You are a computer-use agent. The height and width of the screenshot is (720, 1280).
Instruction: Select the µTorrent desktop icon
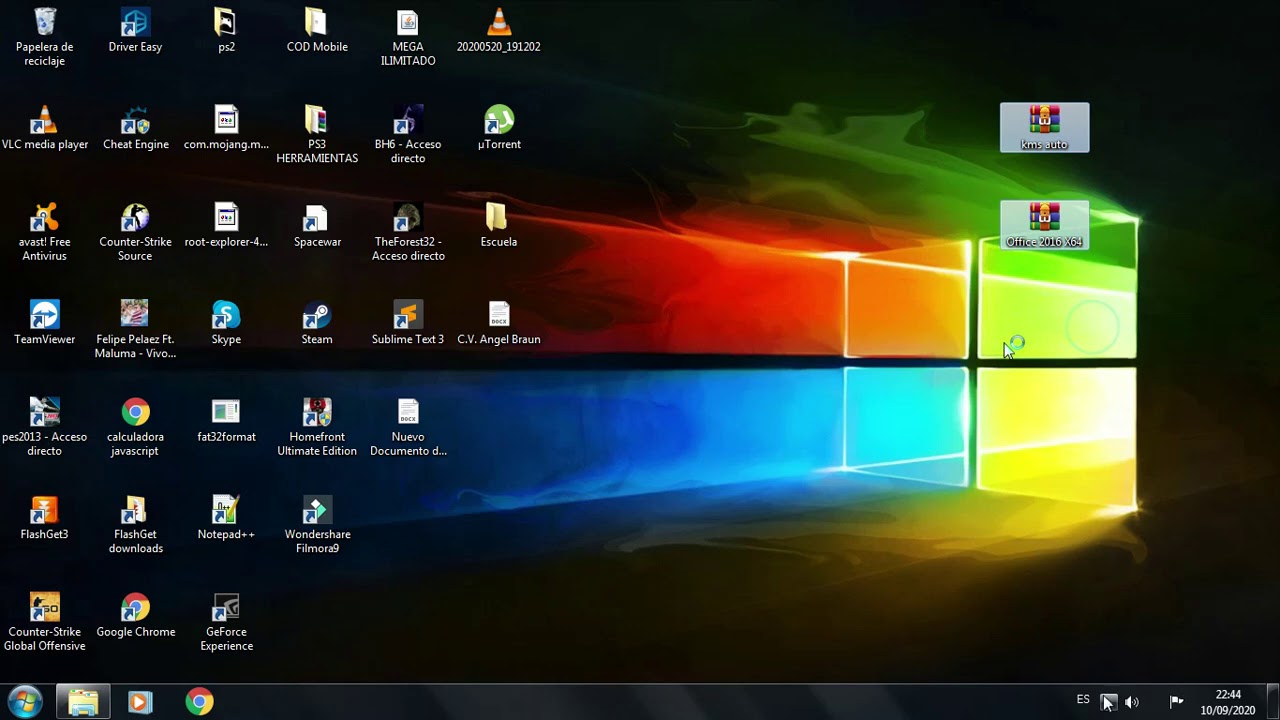tap(499, 127)
